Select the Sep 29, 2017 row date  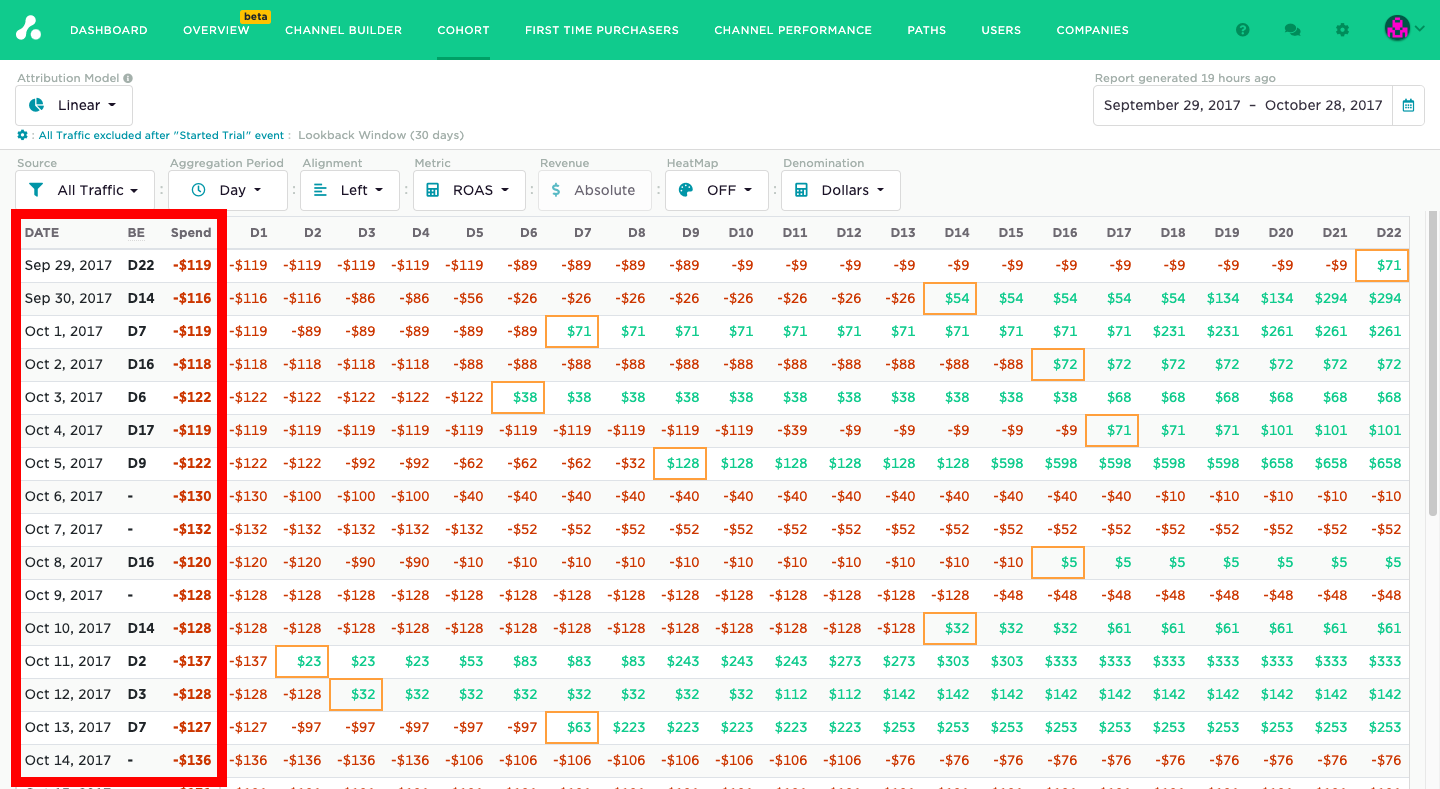(68, 265)
